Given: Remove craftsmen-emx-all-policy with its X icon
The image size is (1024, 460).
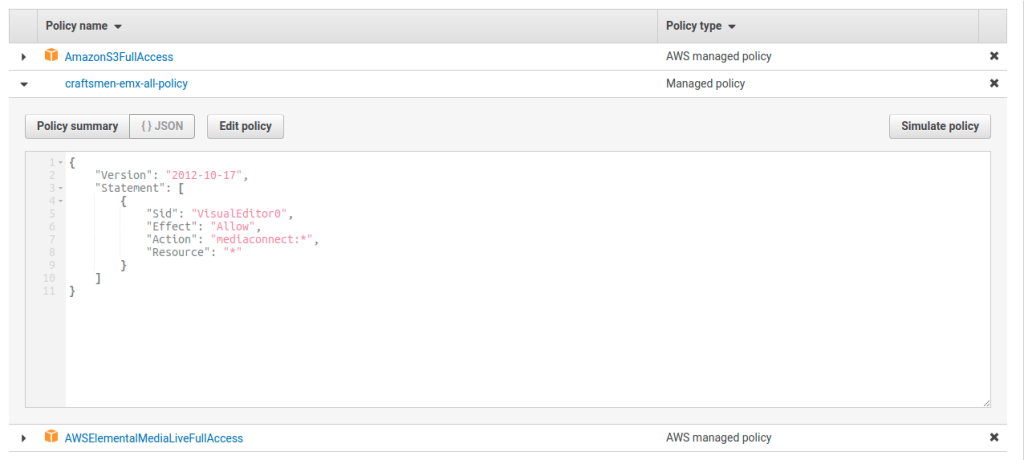Looking at the screenshot, I should point(993,83).
